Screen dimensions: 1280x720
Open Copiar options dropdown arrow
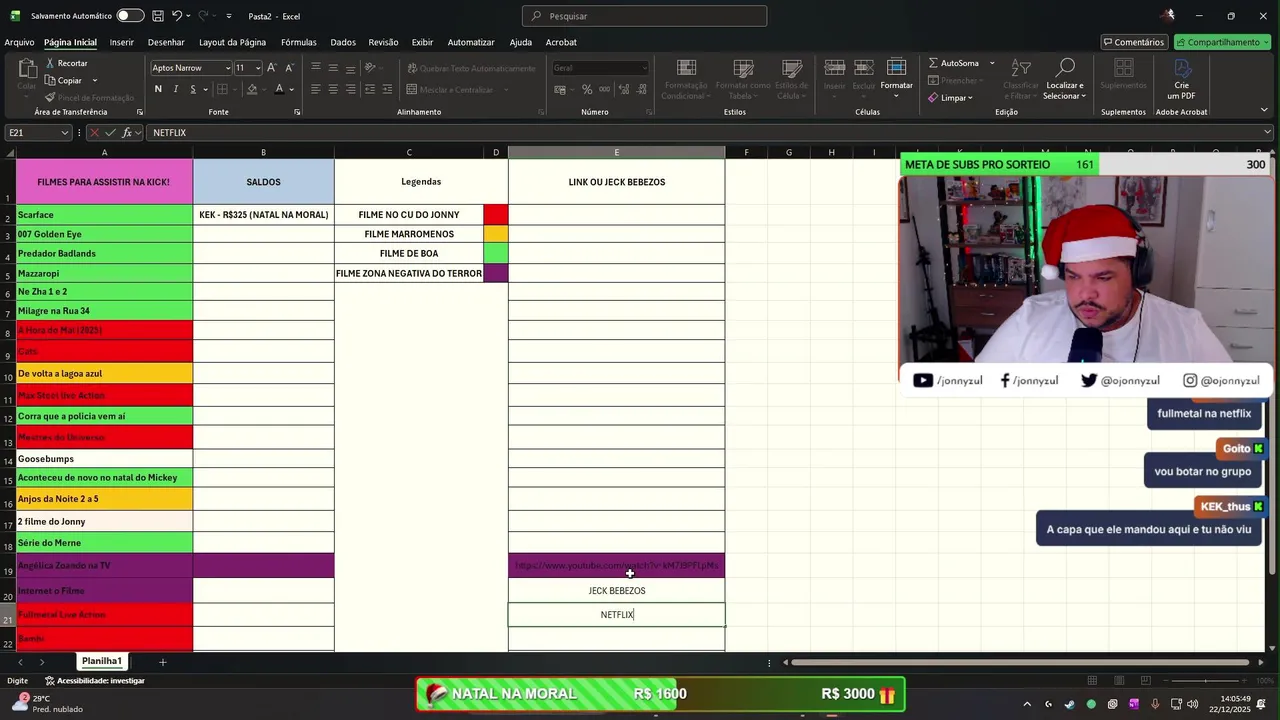point(95,80)
